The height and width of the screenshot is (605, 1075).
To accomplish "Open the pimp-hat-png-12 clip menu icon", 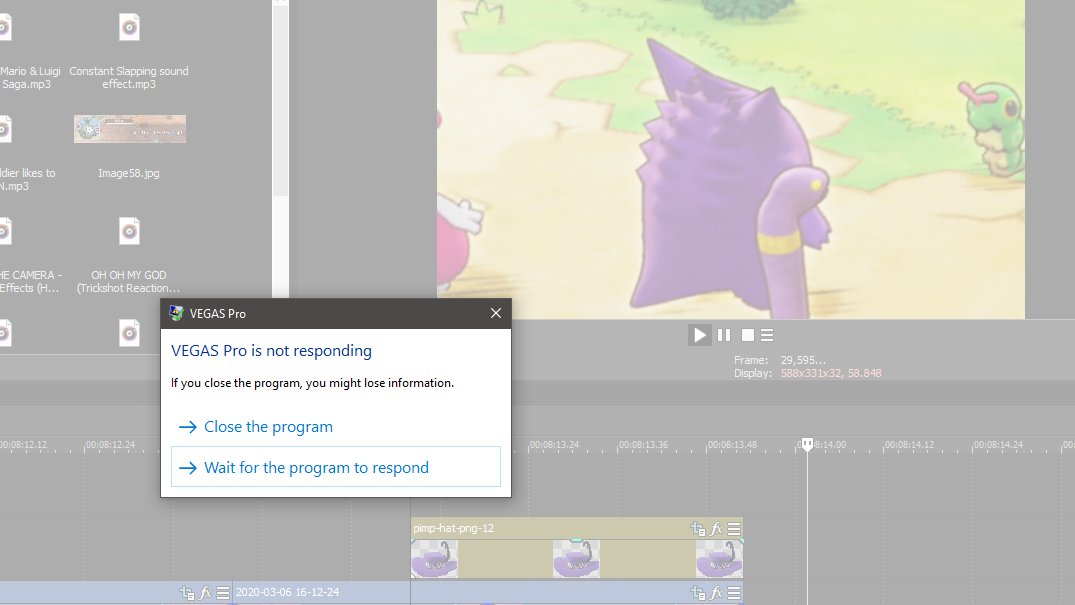I will (x=734, y=529).
